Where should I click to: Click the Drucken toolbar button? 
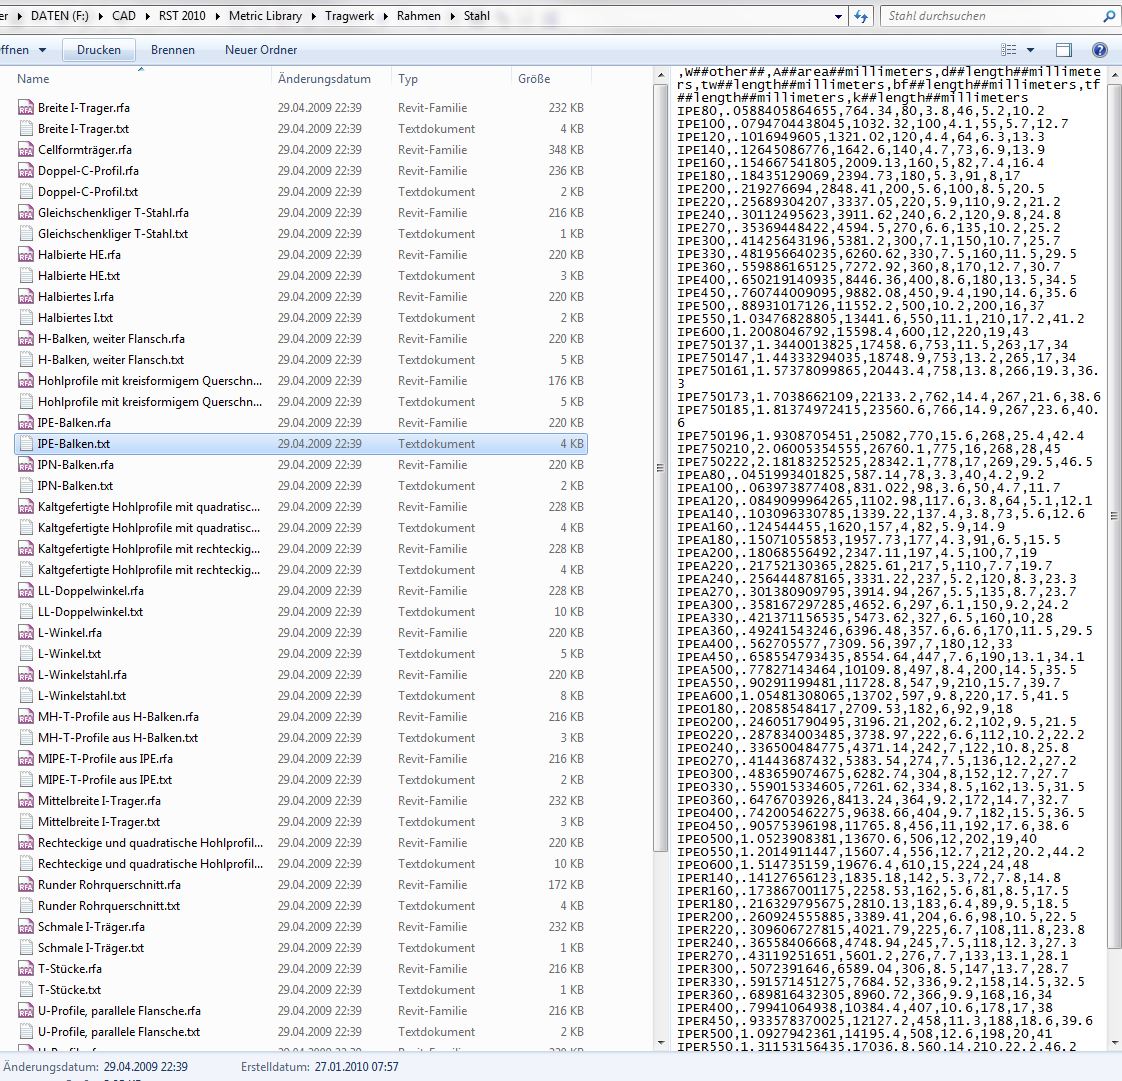[x=99, y=50]
